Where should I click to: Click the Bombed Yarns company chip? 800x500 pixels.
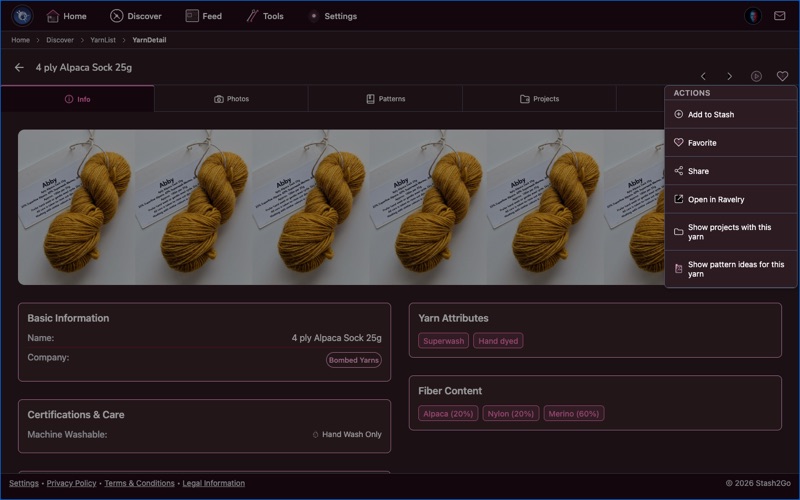pyautogui.click(x=354, y=360)
